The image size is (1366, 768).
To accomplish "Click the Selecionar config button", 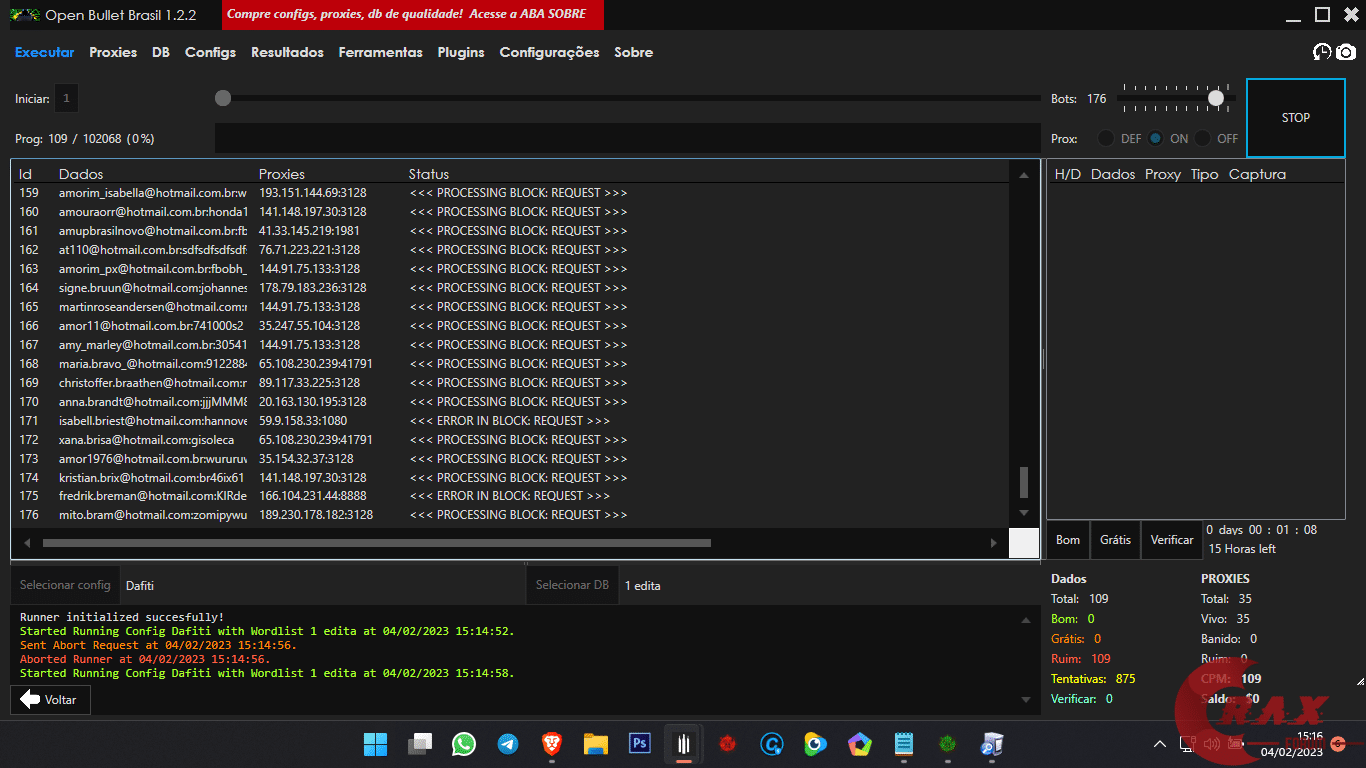I will coord(65,585).
